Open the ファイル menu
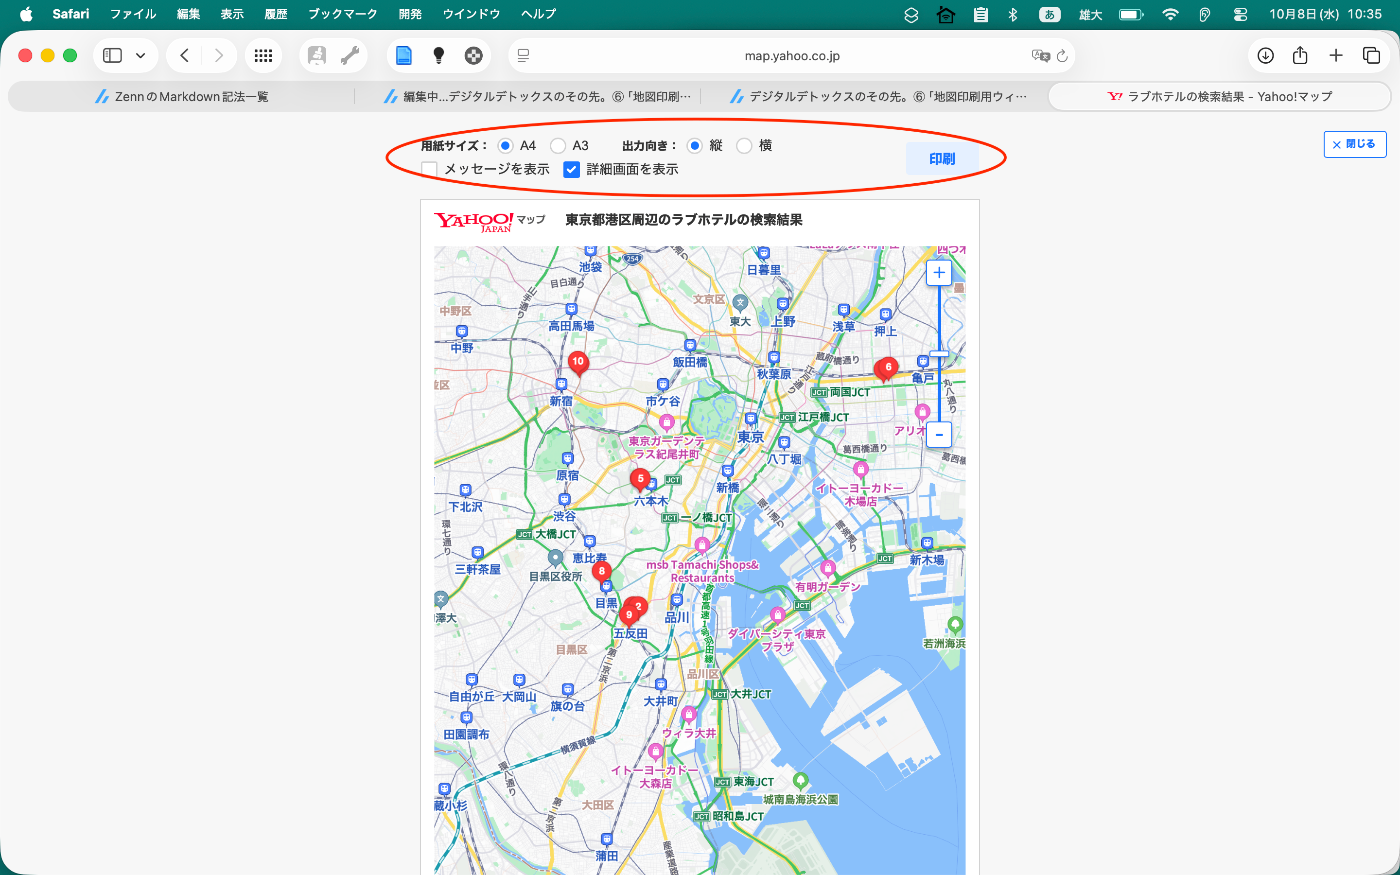The image size is (1400, 875). (x=133, y=14)
